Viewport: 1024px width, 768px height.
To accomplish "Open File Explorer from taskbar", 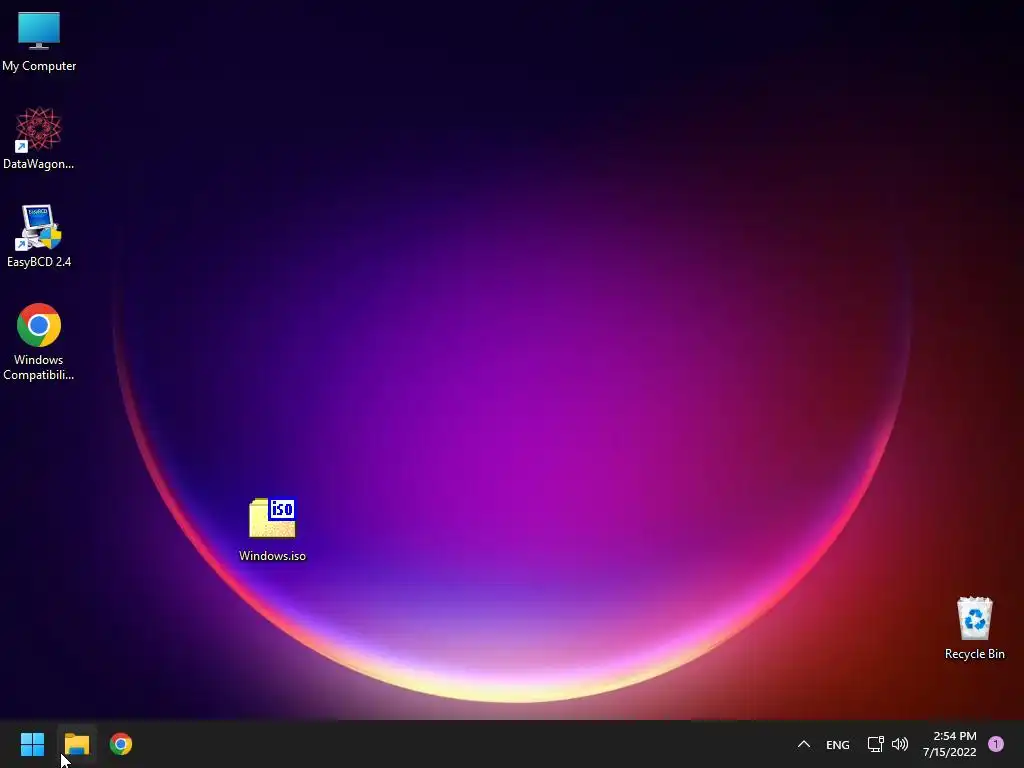I will (76, 744).
